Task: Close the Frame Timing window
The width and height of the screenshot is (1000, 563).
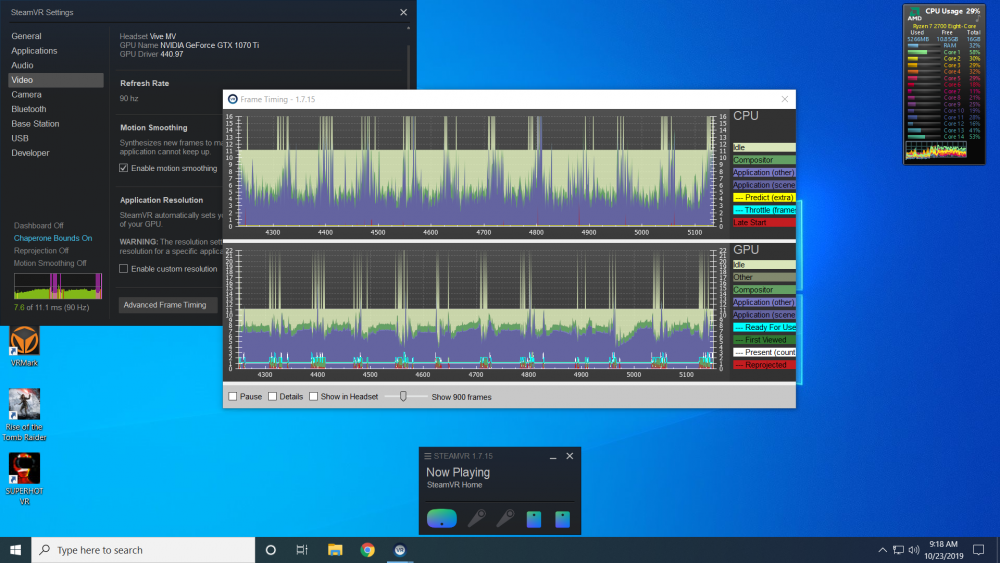Action: [784, 99]
